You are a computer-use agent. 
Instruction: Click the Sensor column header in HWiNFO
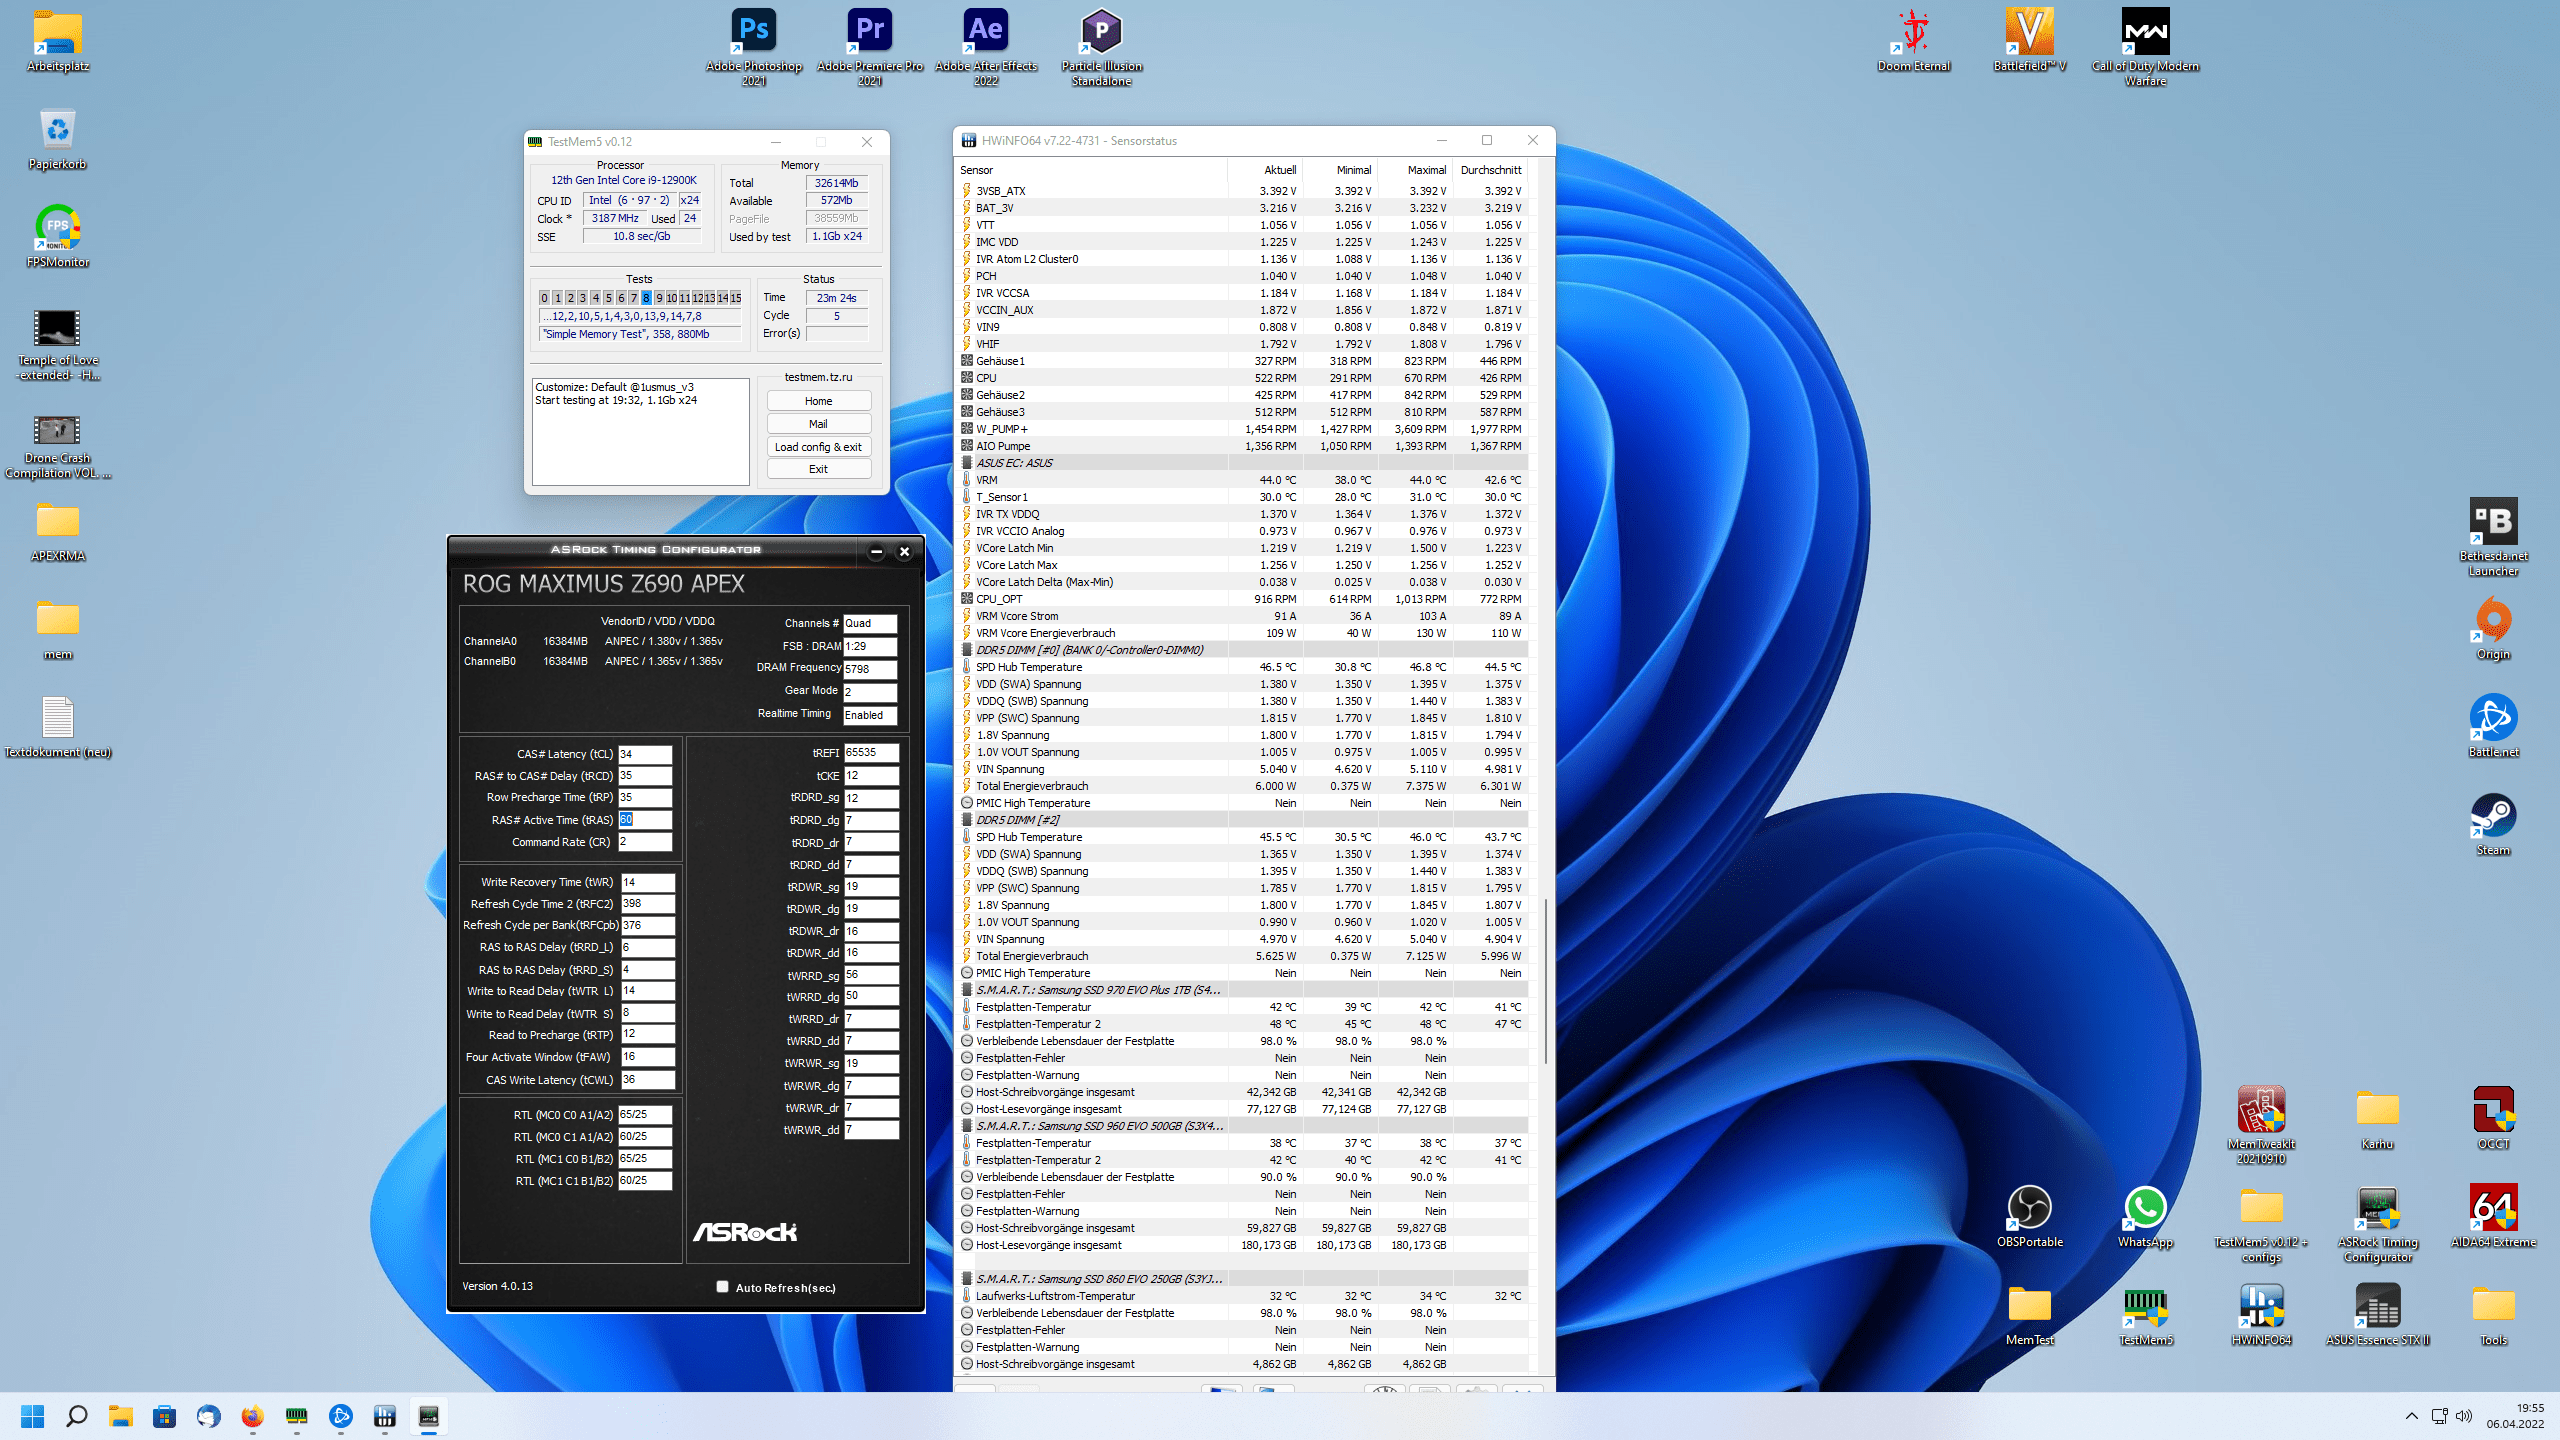point(1093,170)
